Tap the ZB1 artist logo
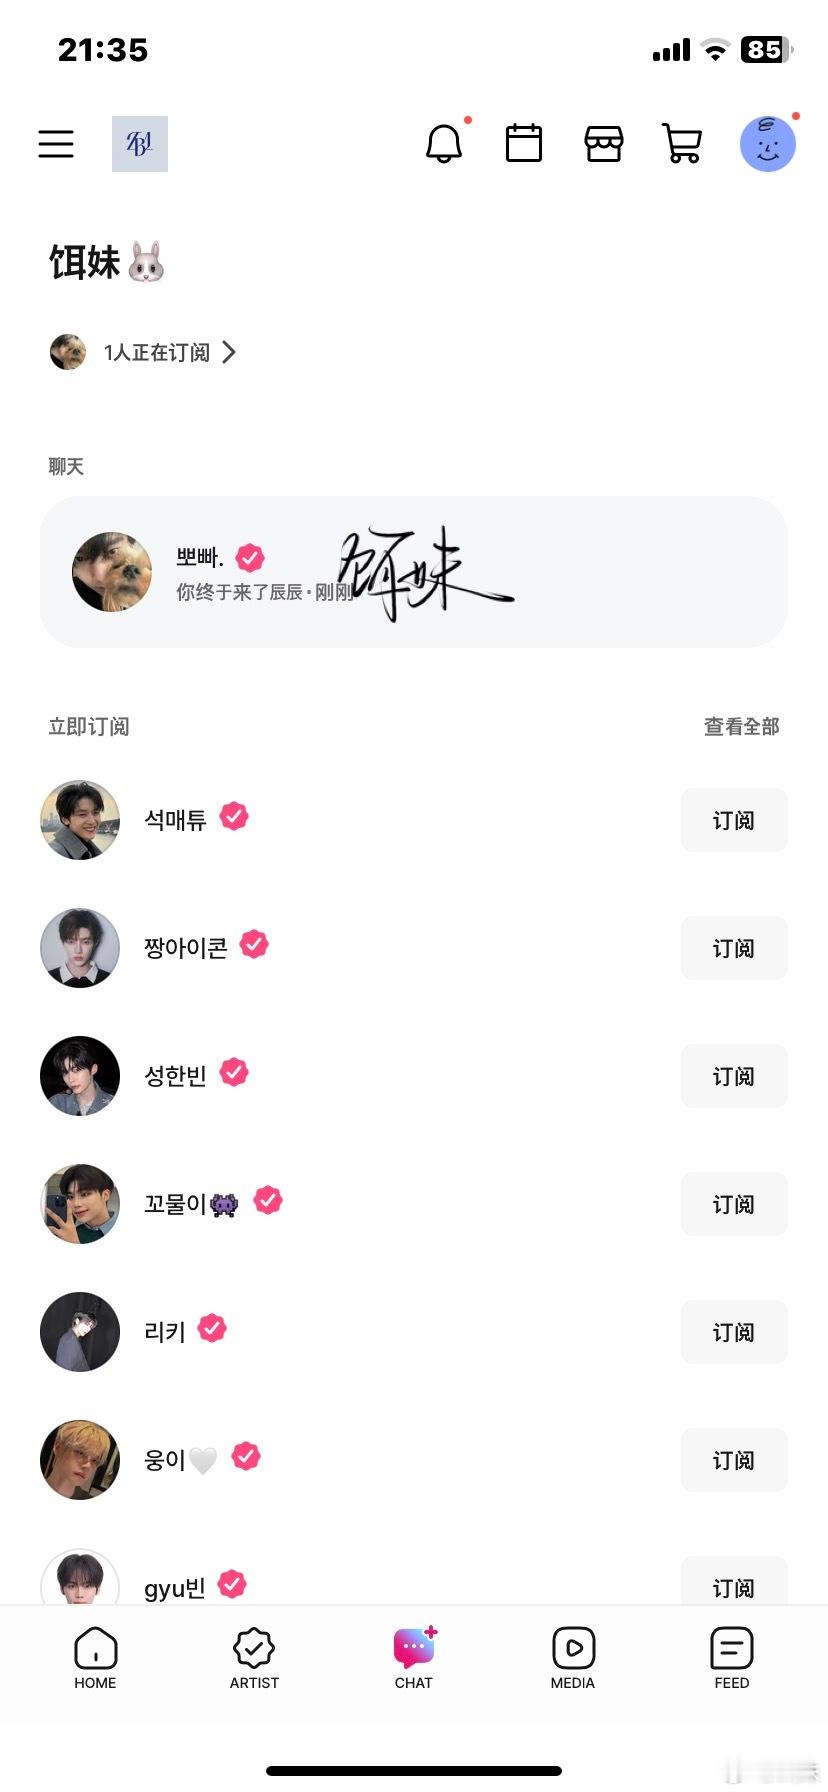This screenshot has width=828, height=1792. click(140, 144)
